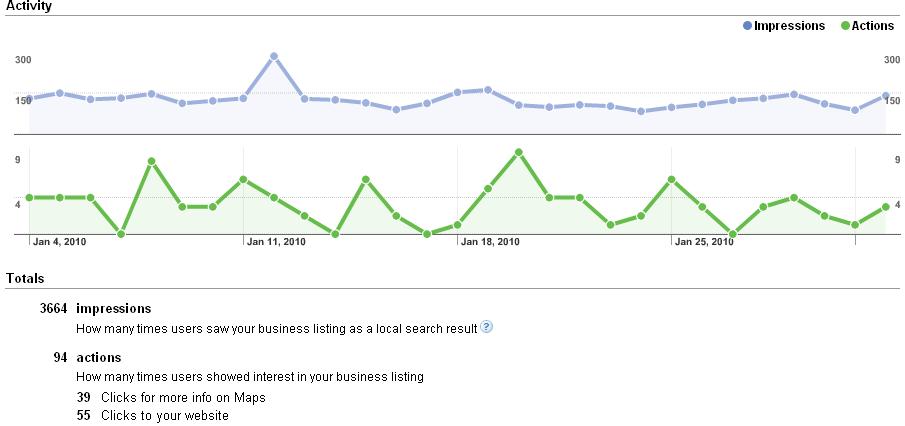Click the last blue impressions data point
905x426 pixels.
(886, 96)
